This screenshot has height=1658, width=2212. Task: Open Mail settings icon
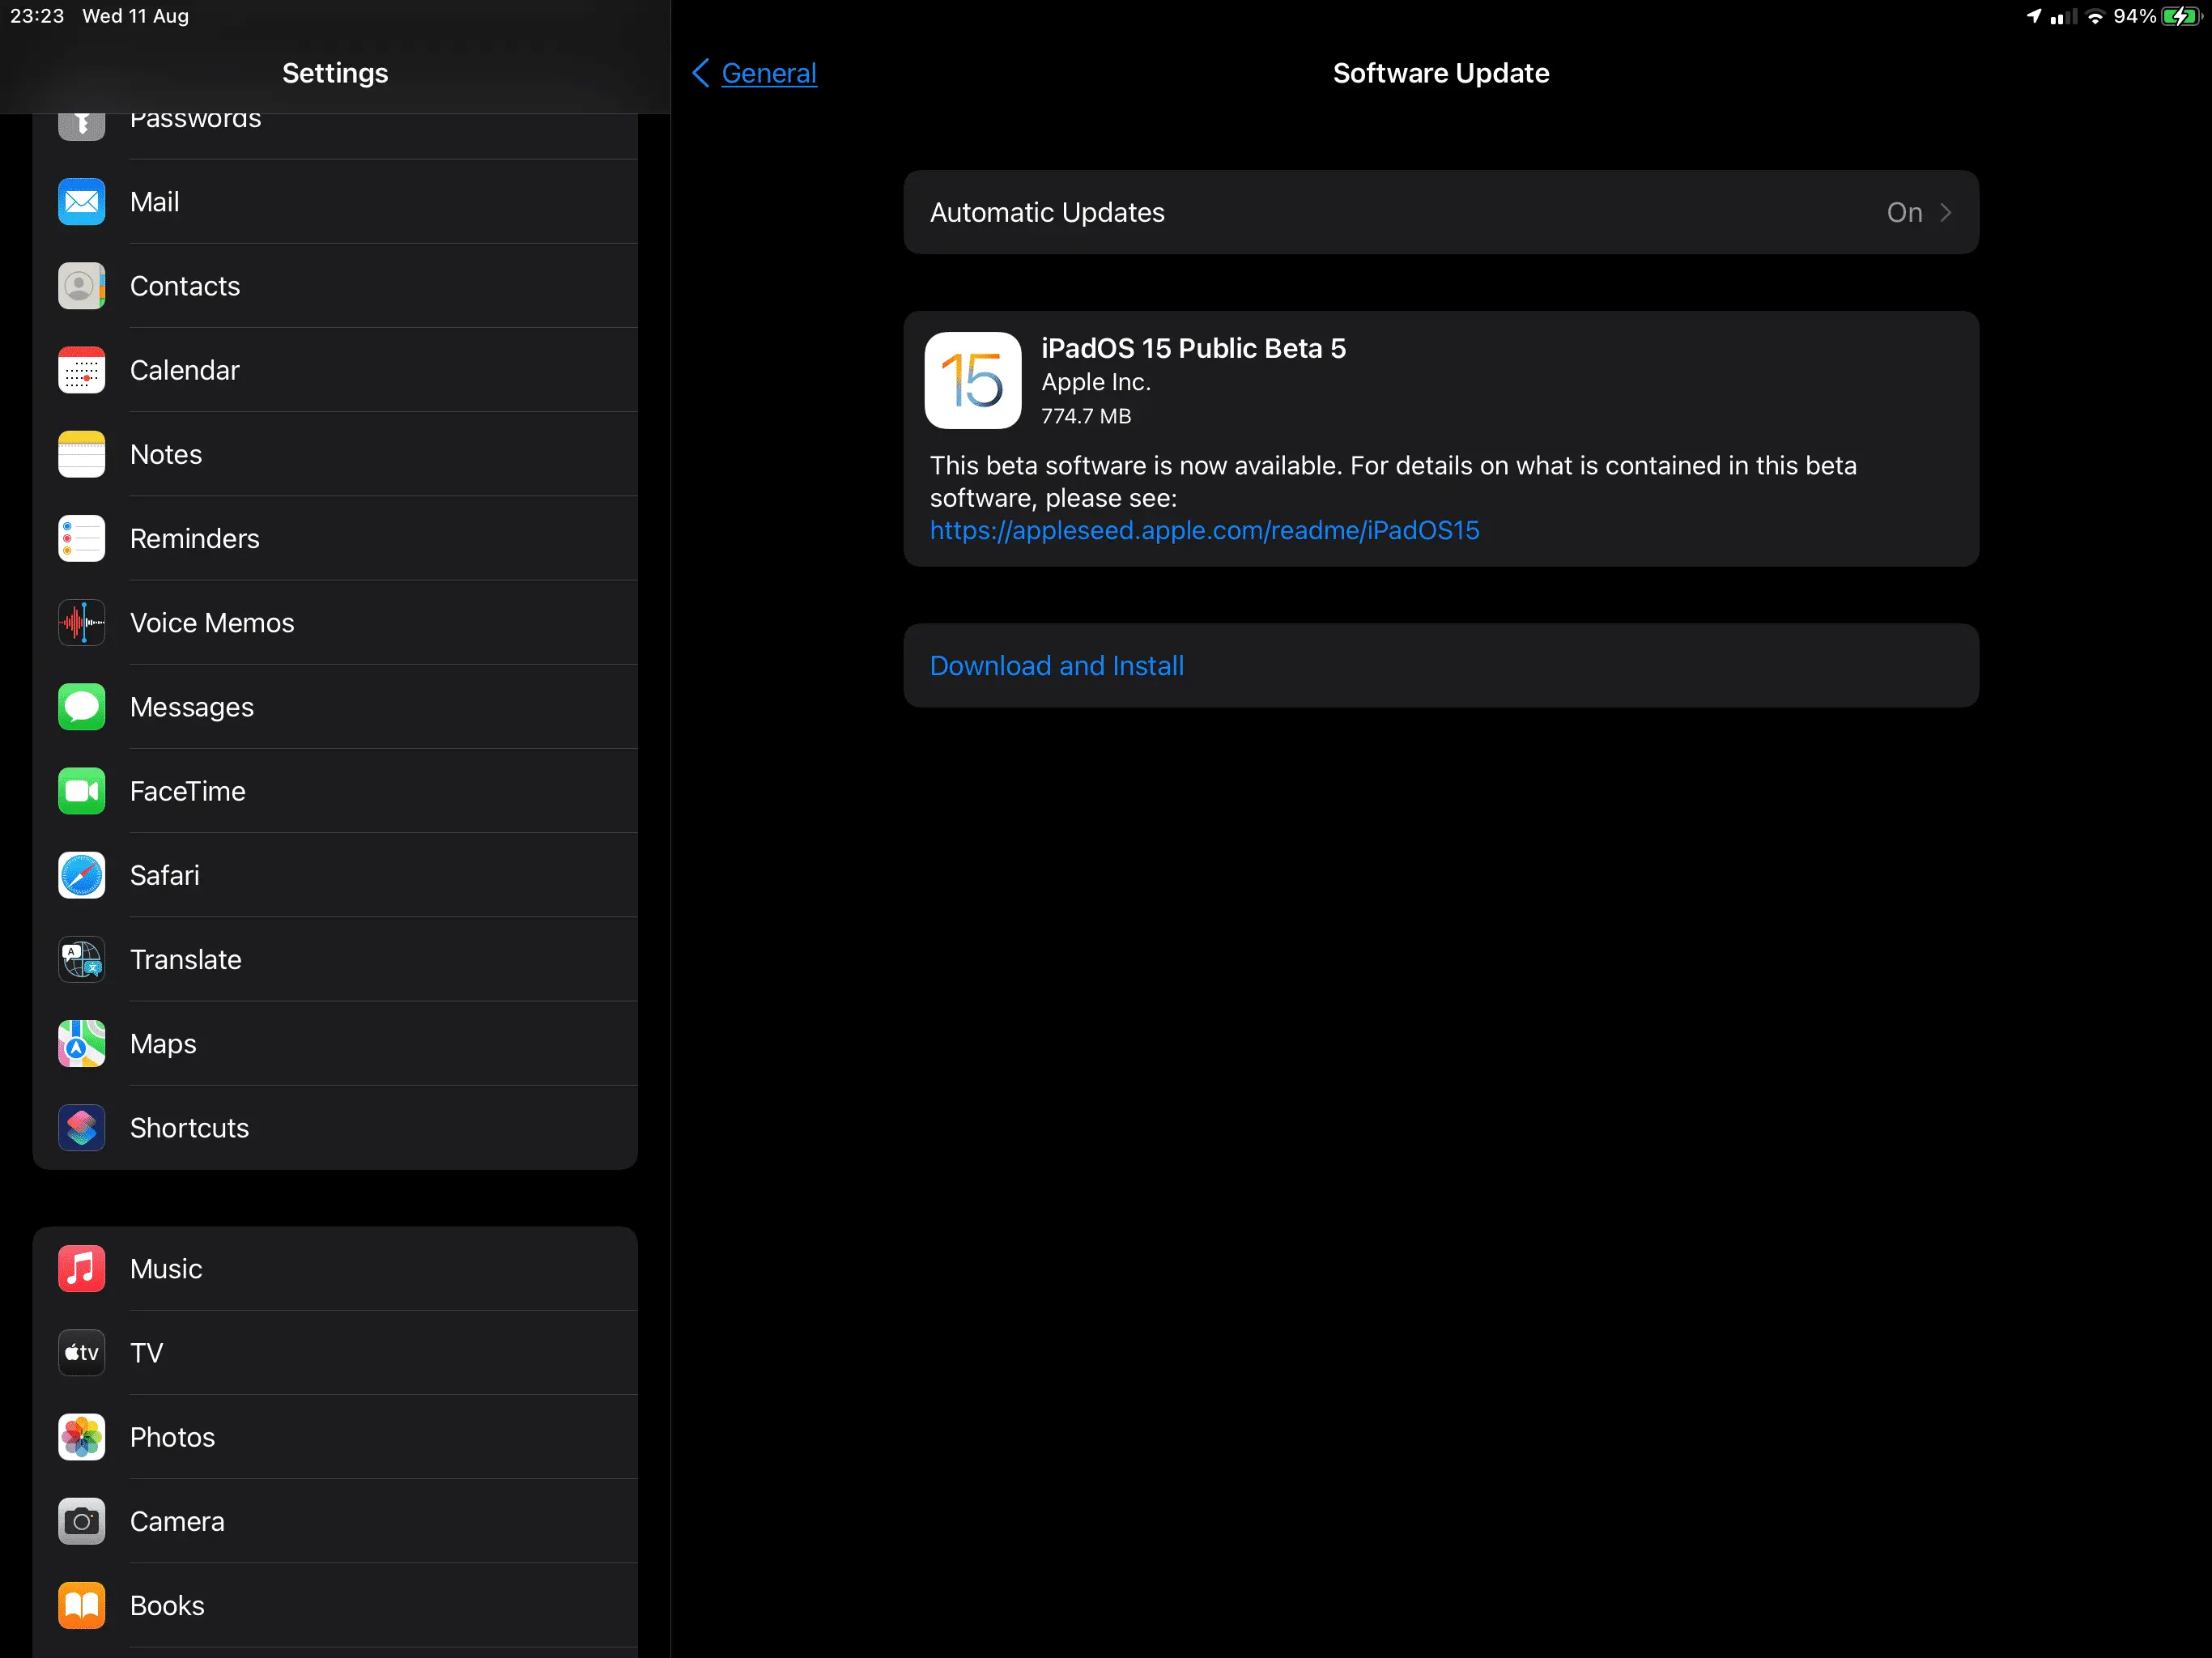click(x=81, y=202)
